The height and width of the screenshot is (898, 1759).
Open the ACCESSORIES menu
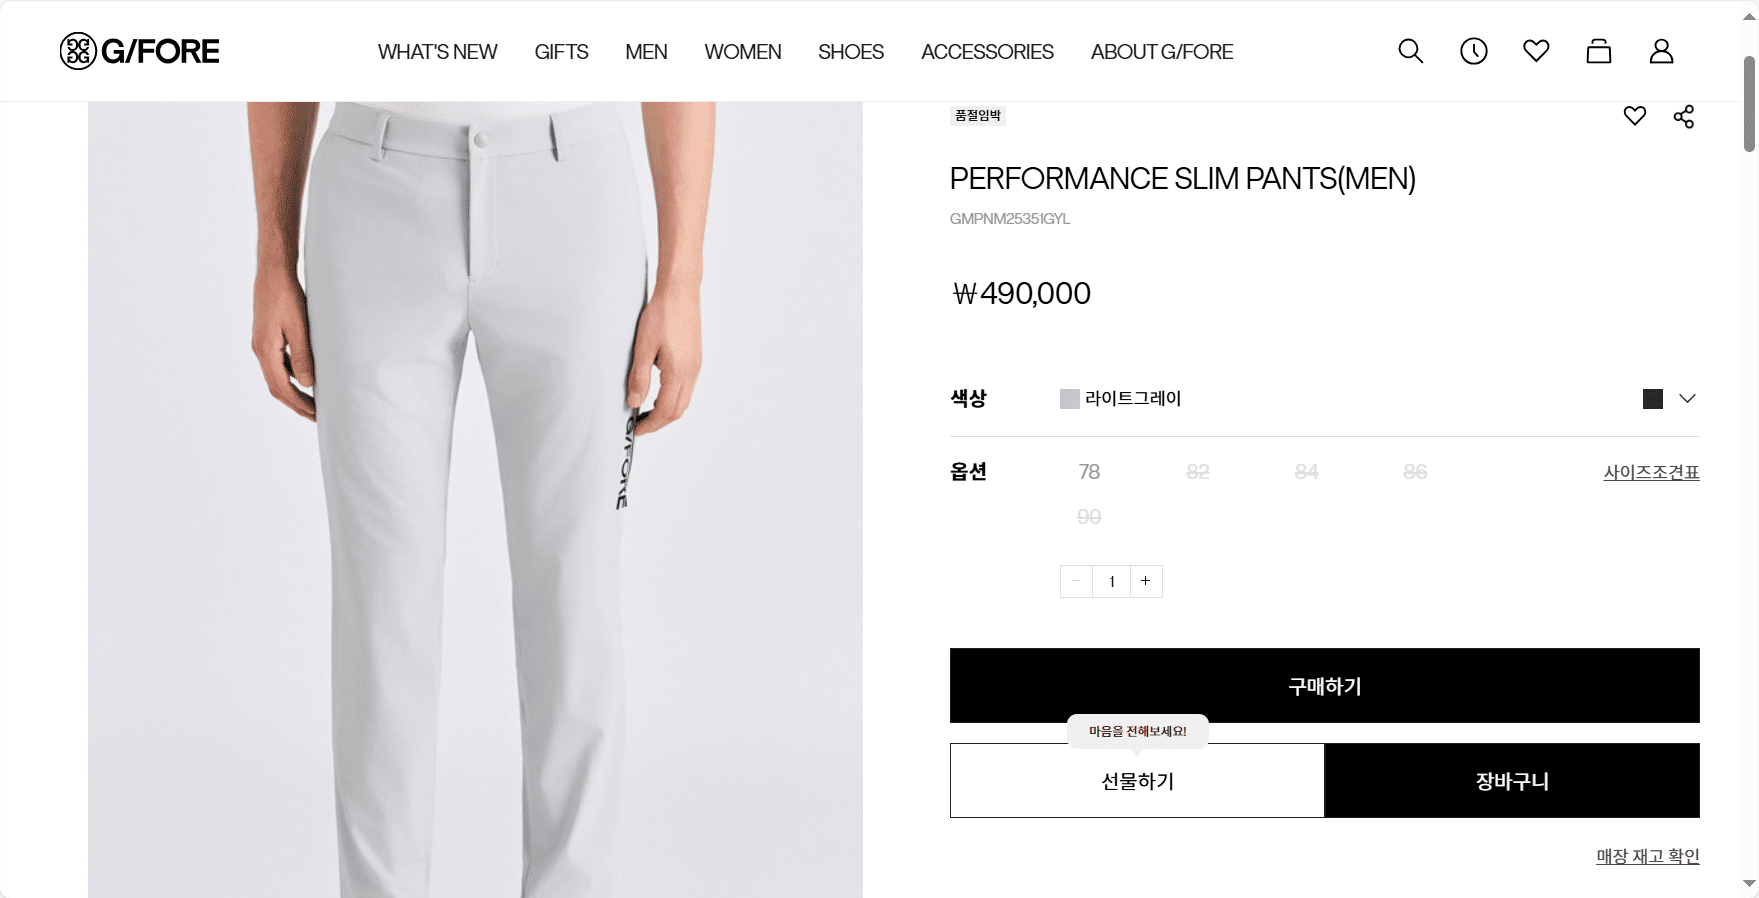[987, 52]
